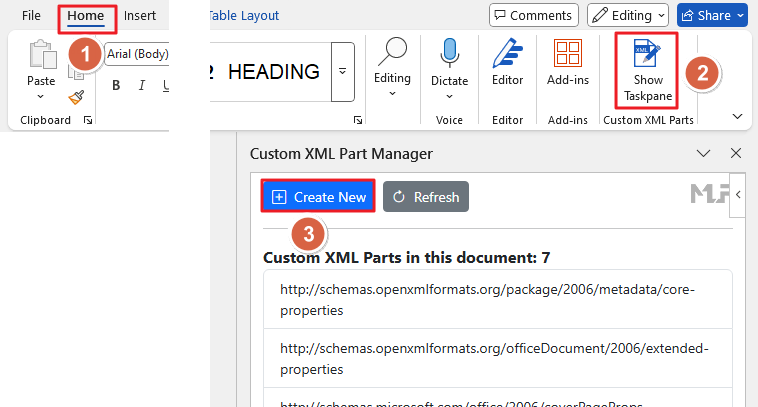
Task: Open the Table Layout tab
Action: pos(245,15)
